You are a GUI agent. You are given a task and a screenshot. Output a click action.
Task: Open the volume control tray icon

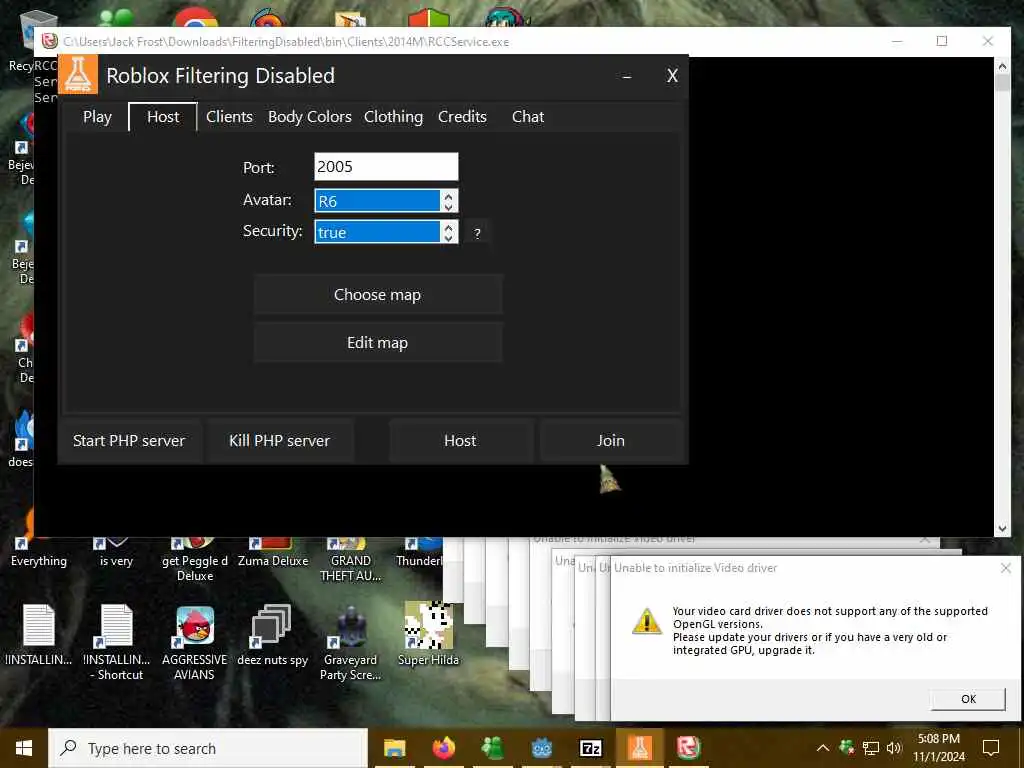pos(894,748)
